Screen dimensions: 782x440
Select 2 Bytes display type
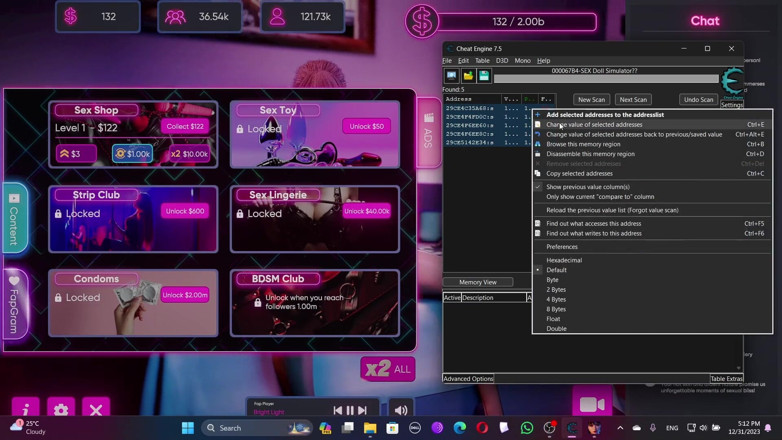point(652,289)
